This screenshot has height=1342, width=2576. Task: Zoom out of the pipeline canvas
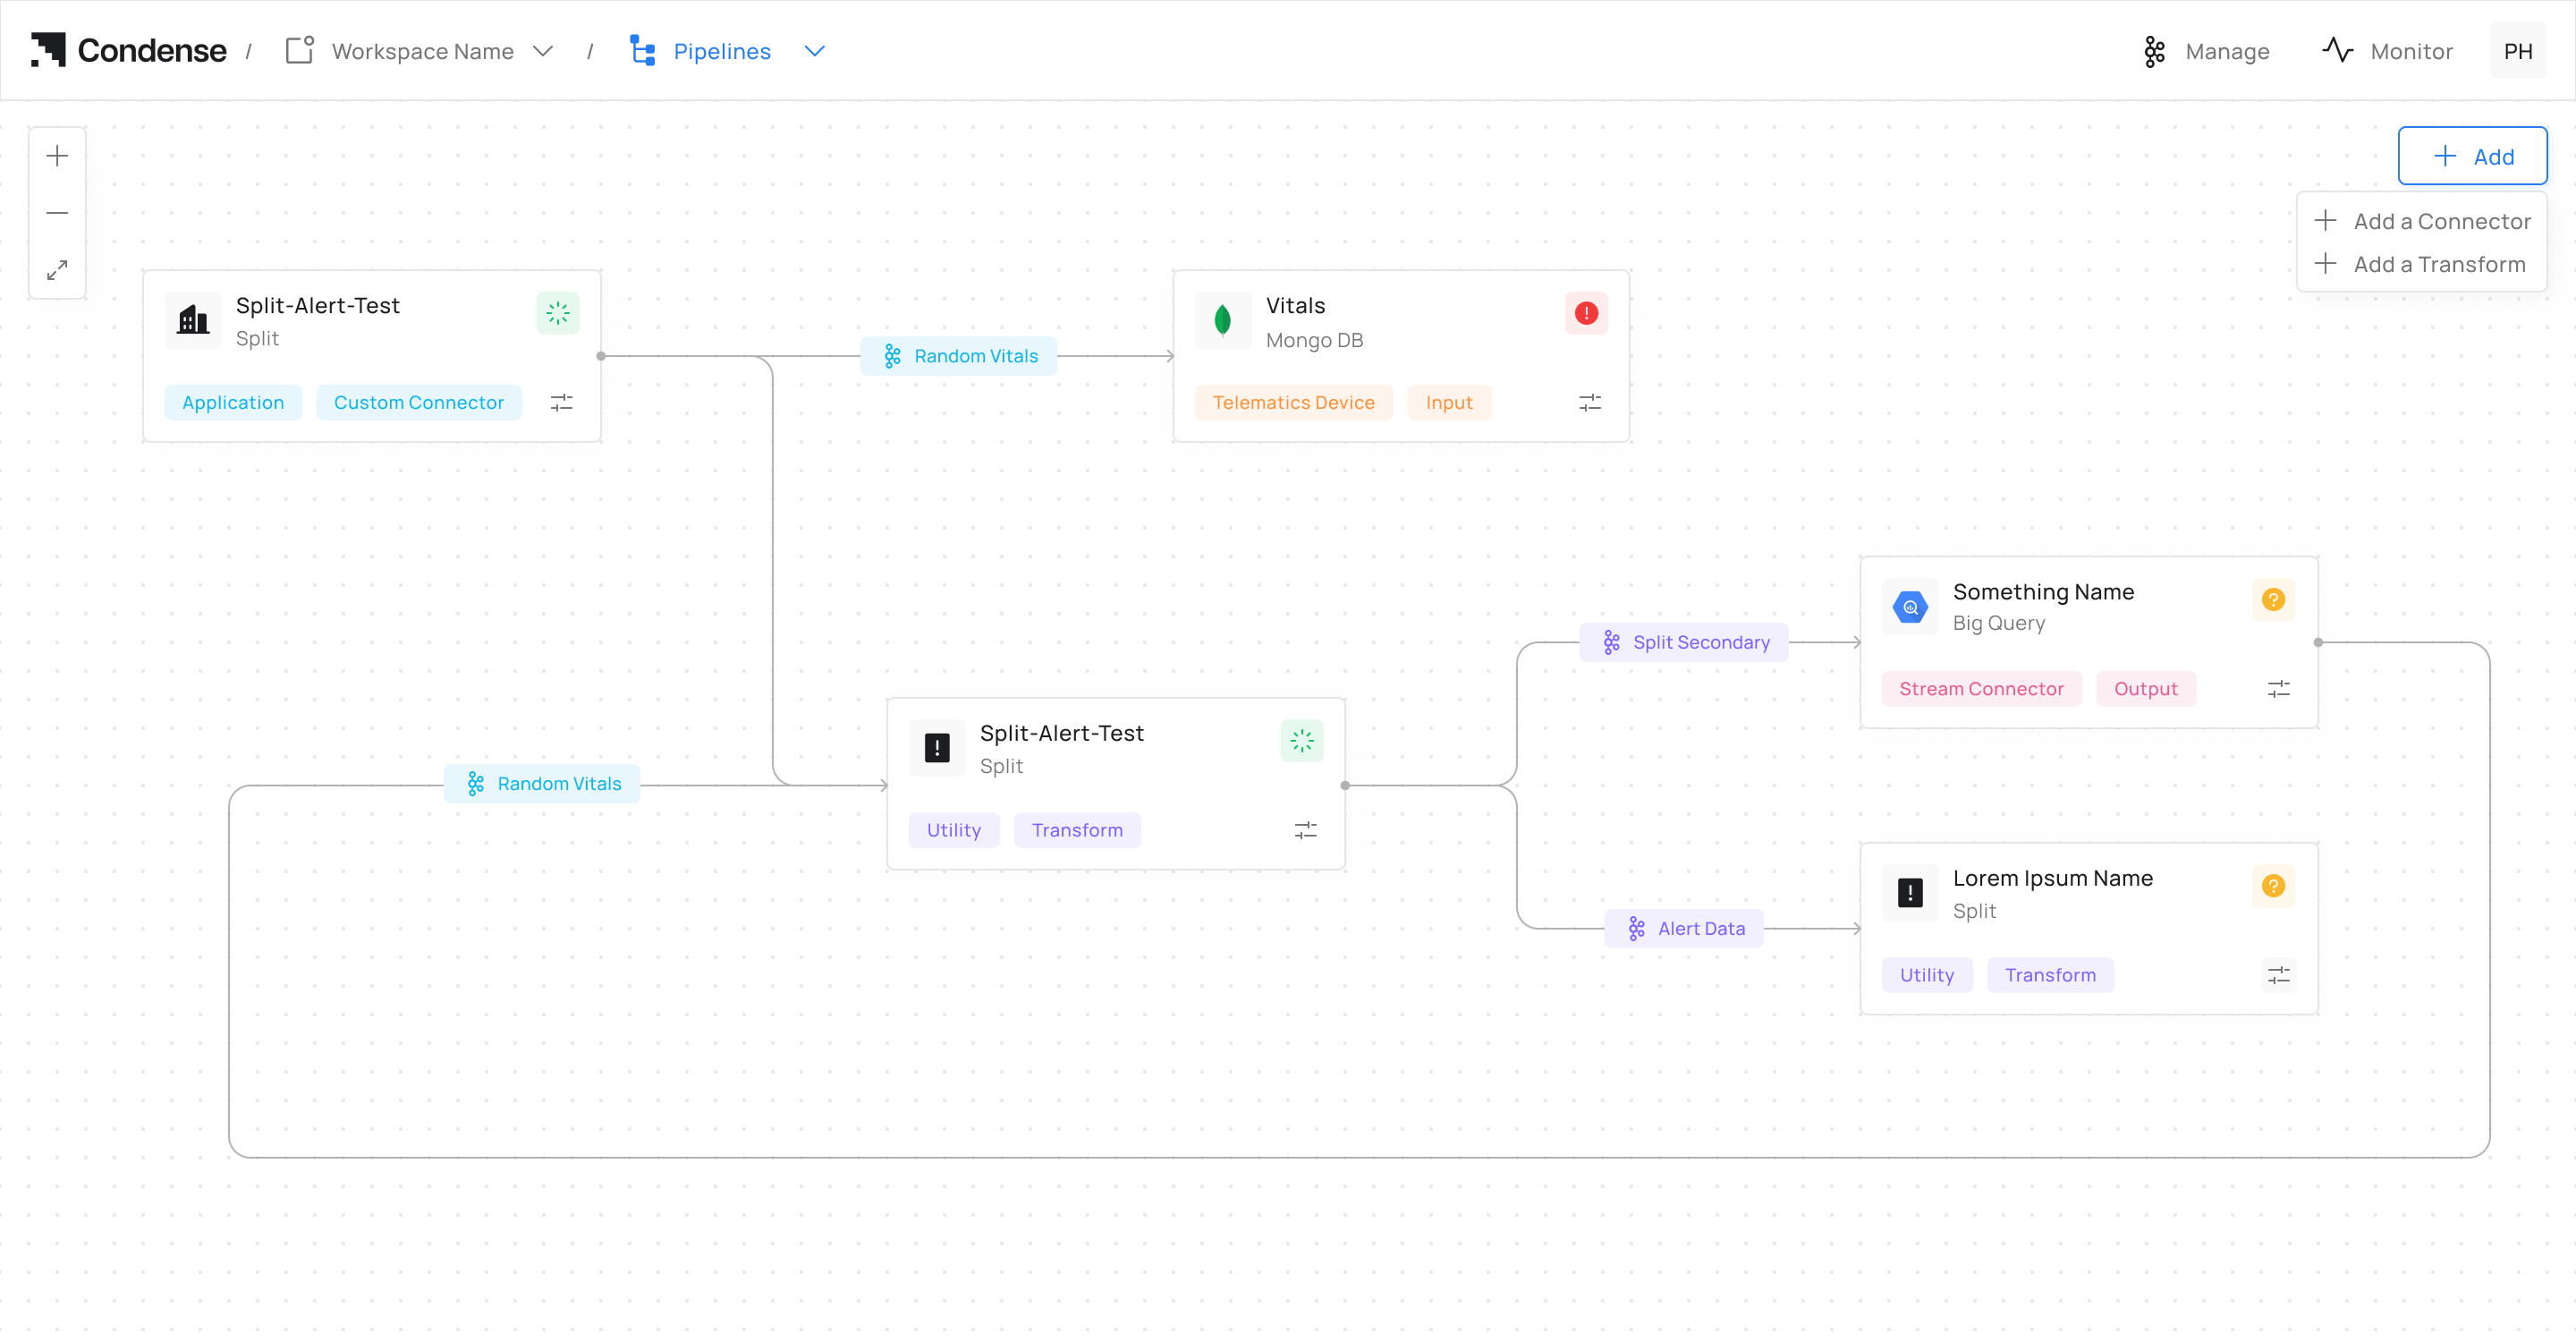click(x=57, y=213)
